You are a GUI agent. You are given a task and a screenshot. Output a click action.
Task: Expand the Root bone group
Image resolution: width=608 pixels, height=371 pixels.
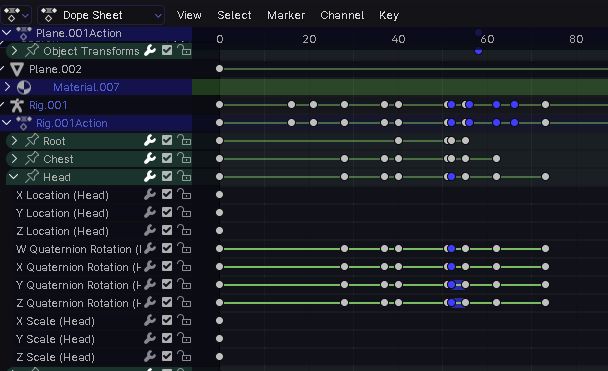click(14, 141)
